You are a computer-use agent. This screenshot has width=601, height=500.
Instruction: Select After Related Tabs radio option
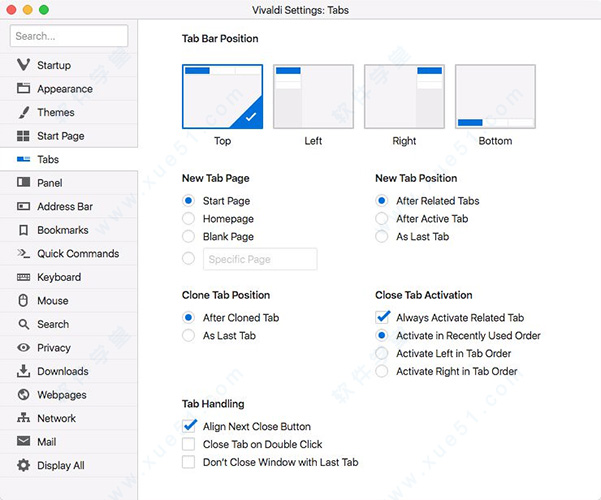pyautogui.click(x=381, y=201)
